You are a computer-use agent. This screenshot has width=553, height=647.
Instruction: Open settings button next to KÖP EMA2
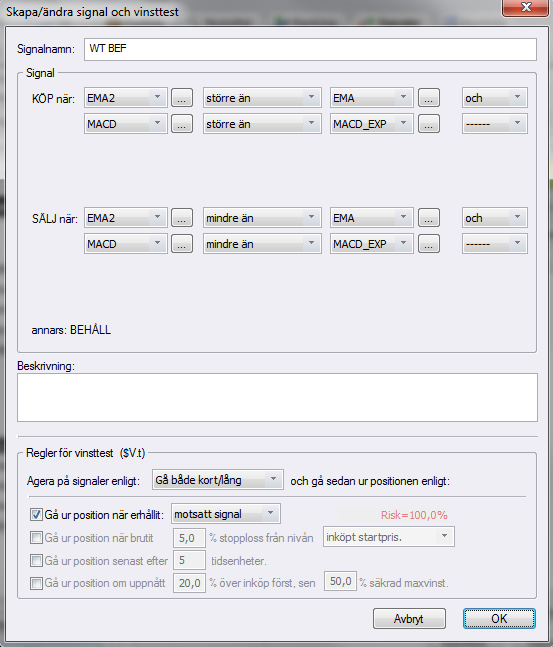pyautogui.click(x=182, y=98)
